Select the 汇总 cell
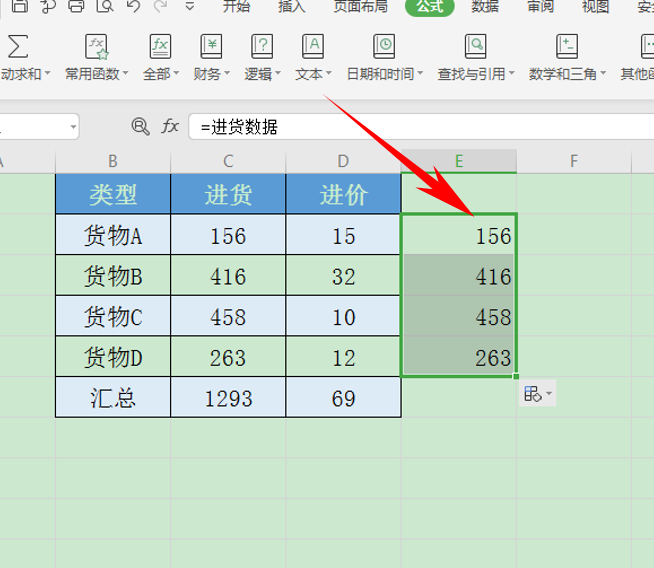654x568 pixels. tap(113, 397)
